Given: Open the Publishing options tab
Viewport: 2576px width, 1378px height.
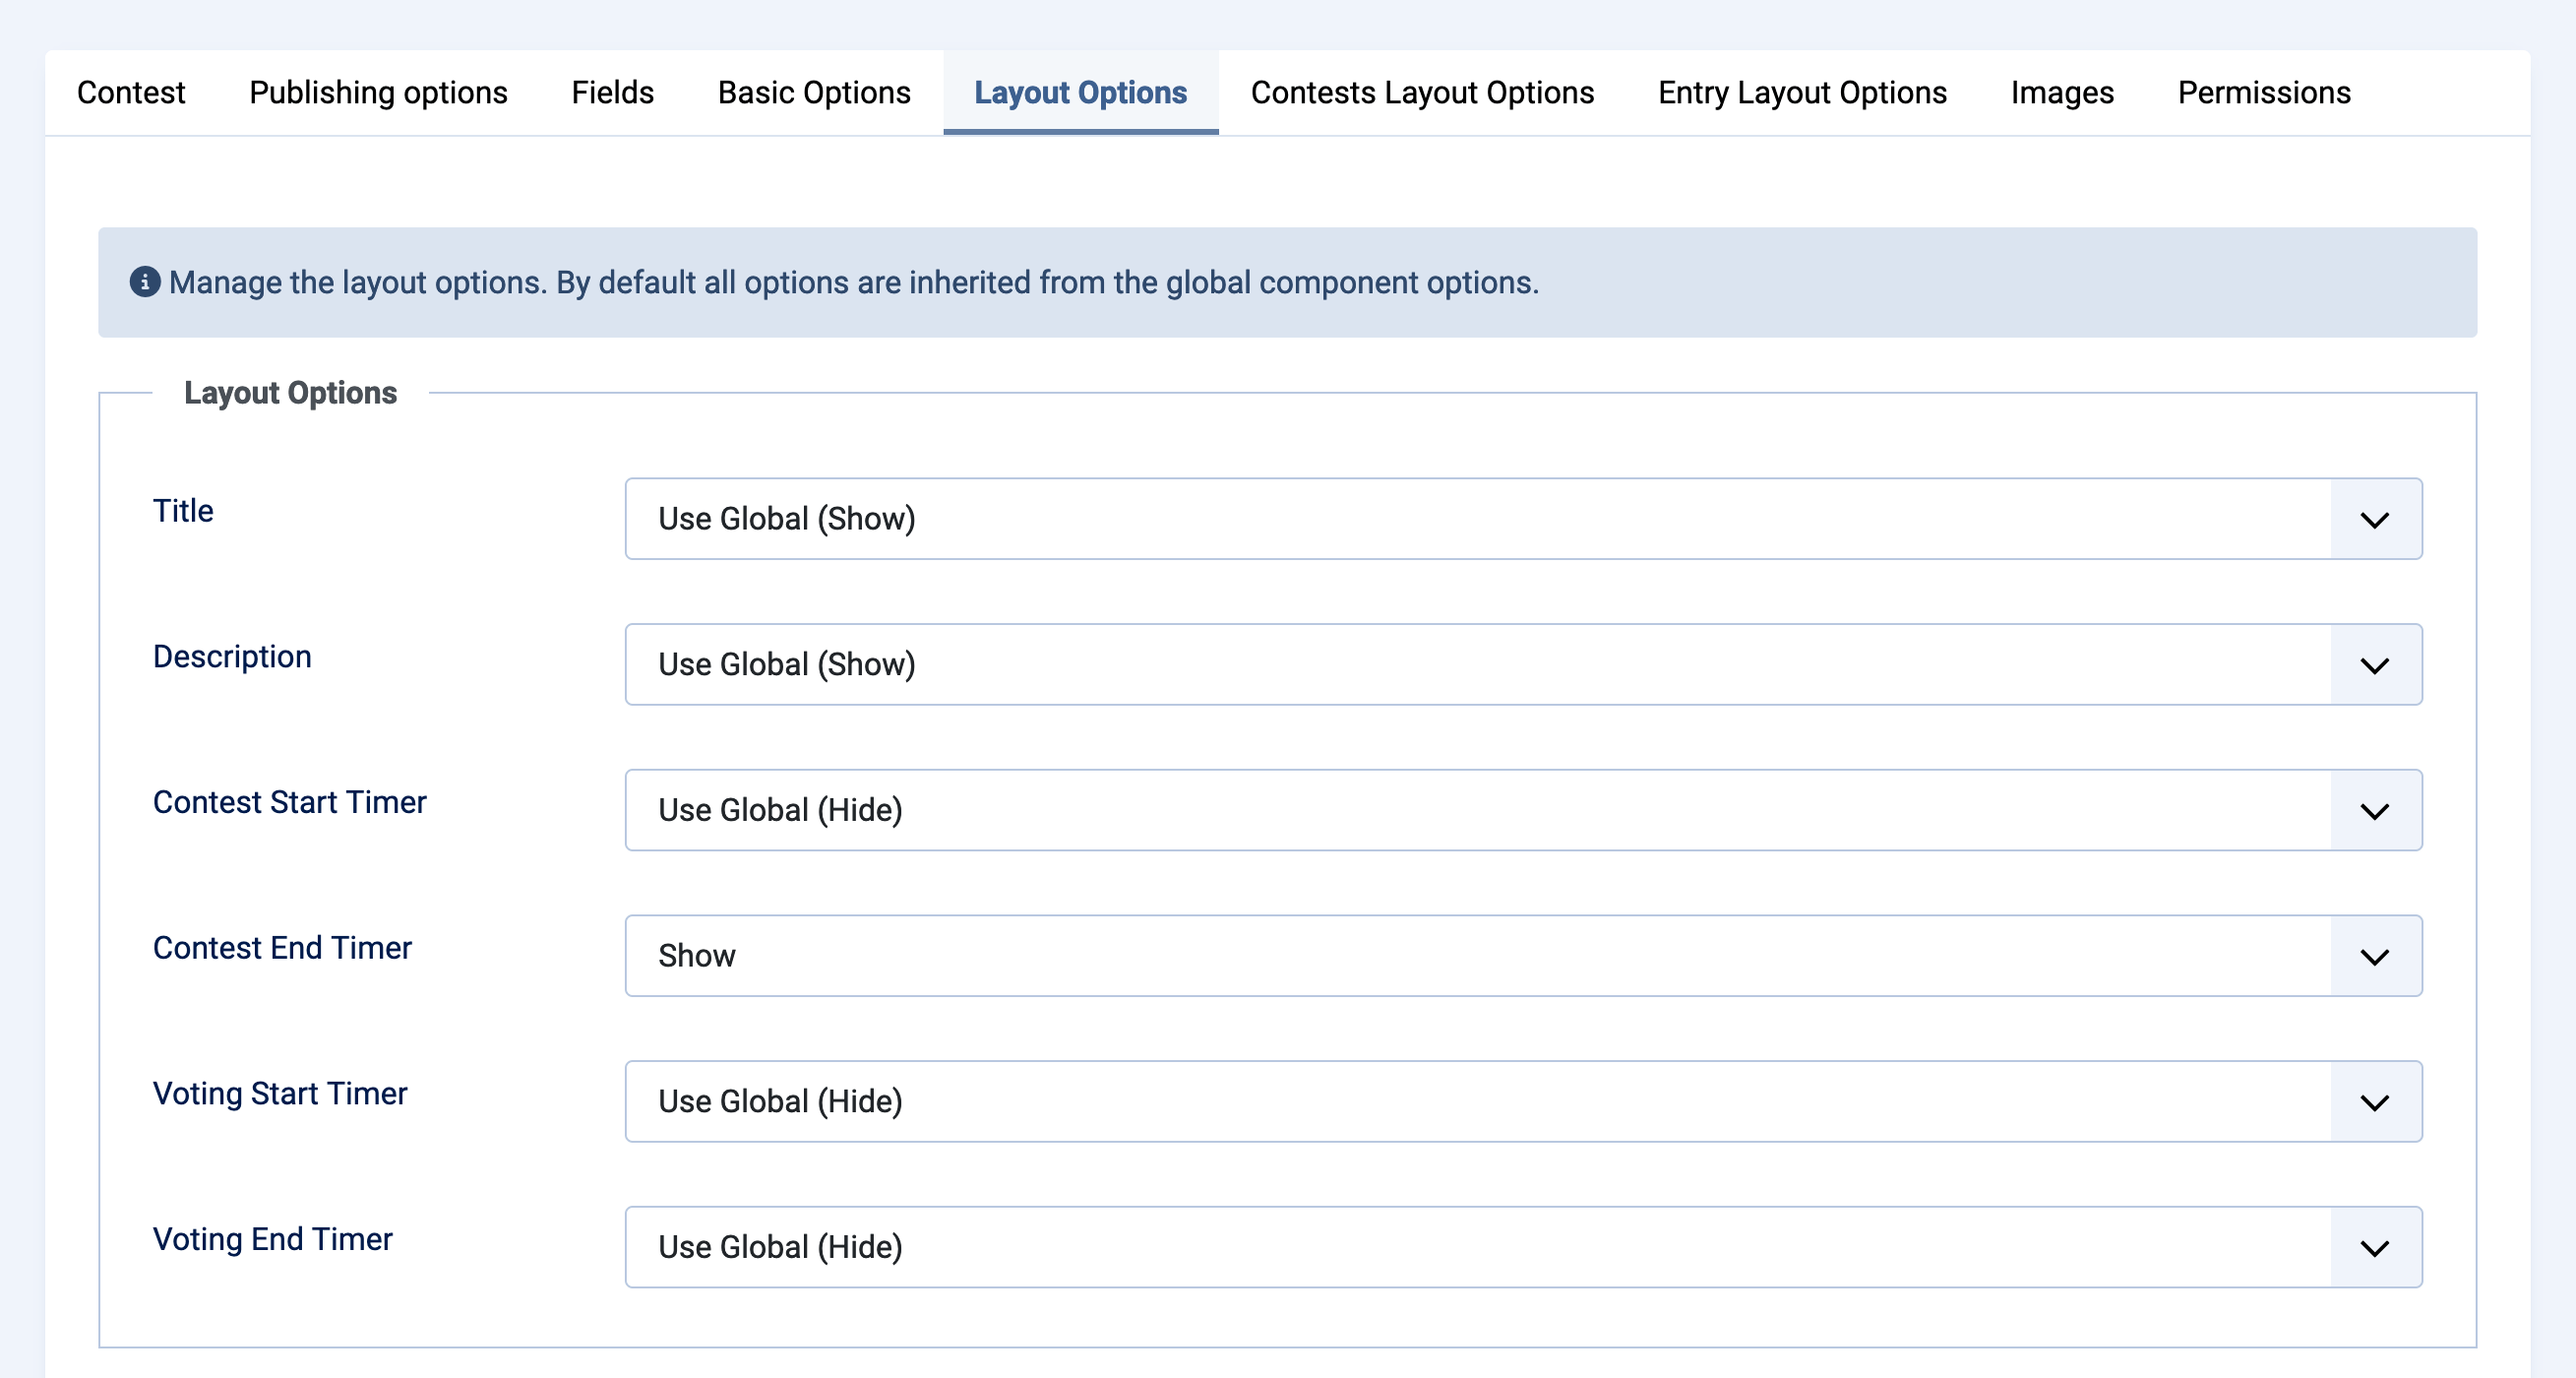Looking at the screenshot, I should (378, 93).
